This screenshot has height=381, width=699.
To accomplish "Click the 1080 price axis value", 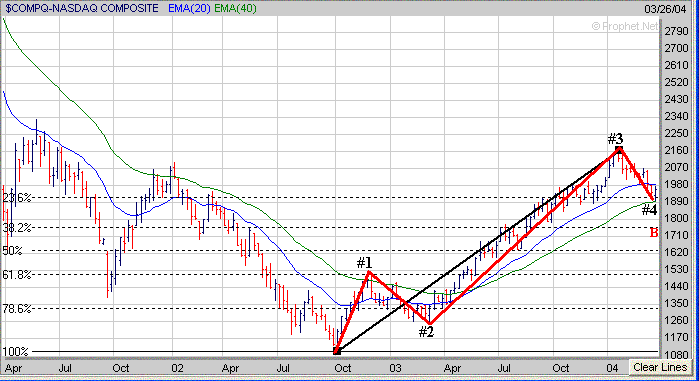I will pos(676,355).
